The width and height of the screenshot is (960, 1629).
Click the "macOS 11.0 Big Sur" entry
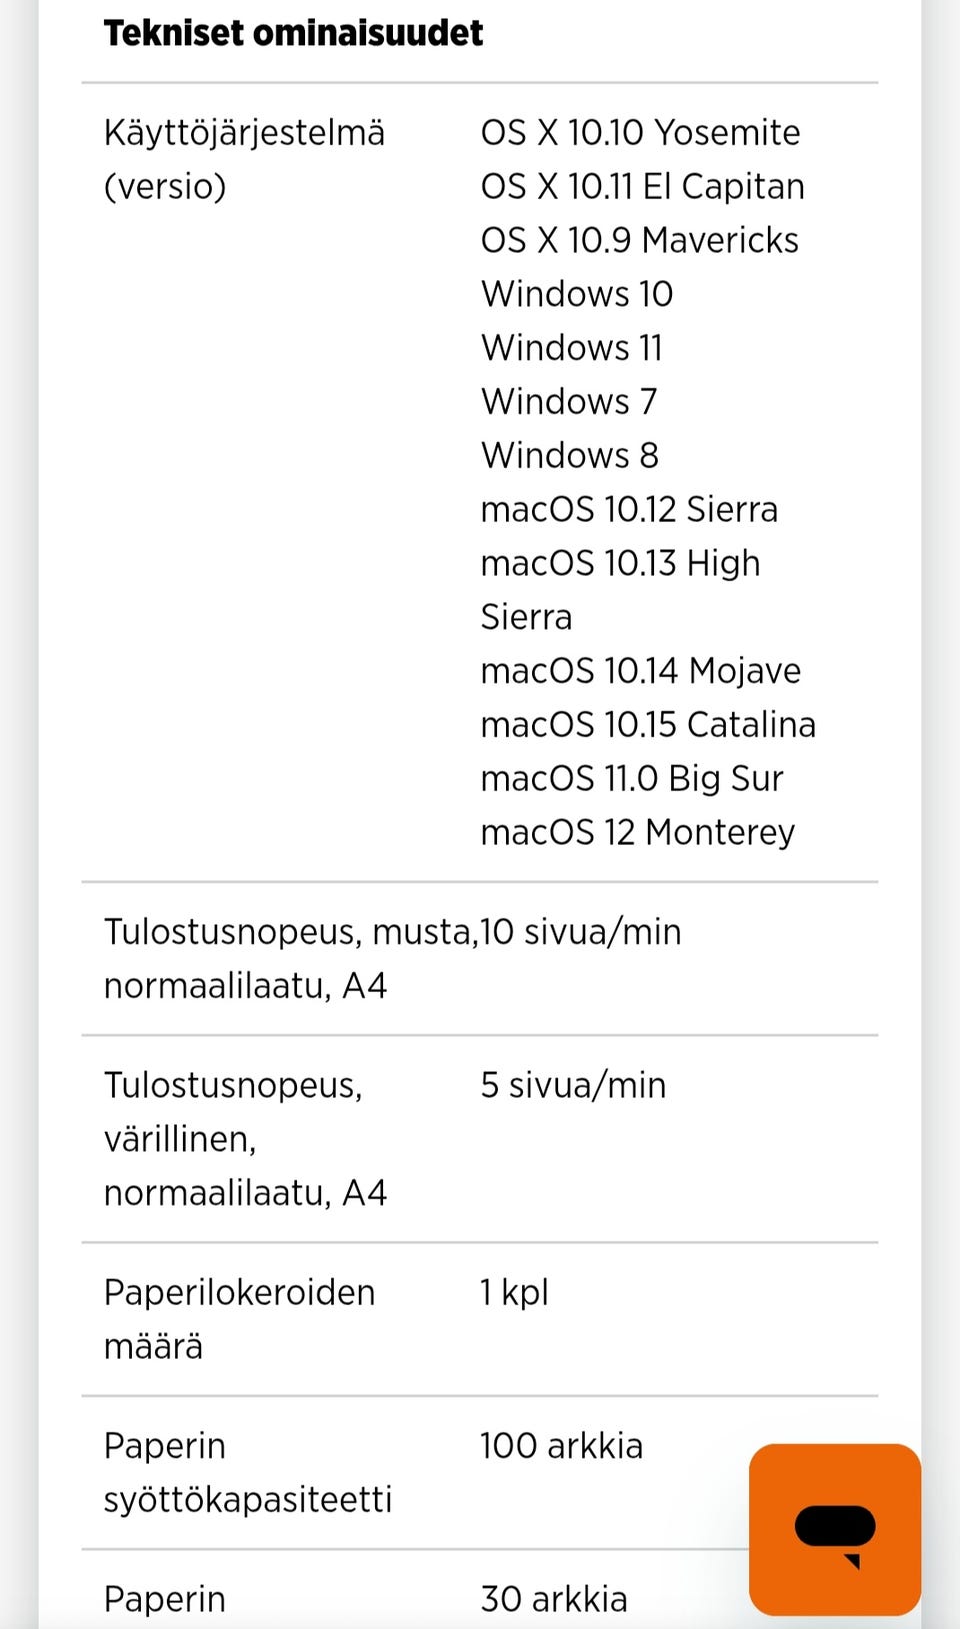point(631,779)
